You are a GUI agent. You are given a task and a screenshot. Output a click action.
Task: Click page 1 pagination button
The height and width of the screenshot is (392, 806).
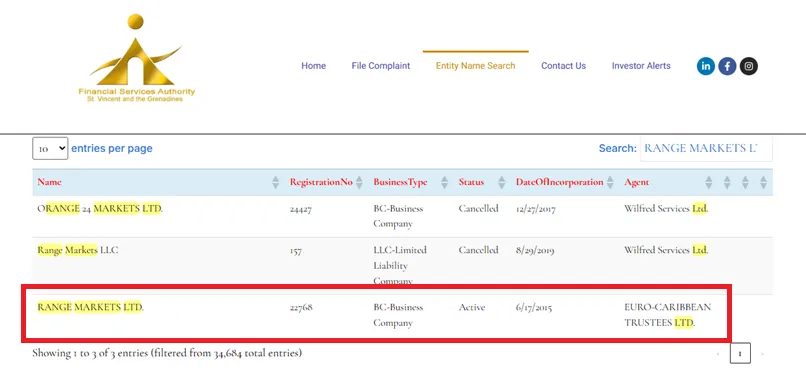point(740,353)
